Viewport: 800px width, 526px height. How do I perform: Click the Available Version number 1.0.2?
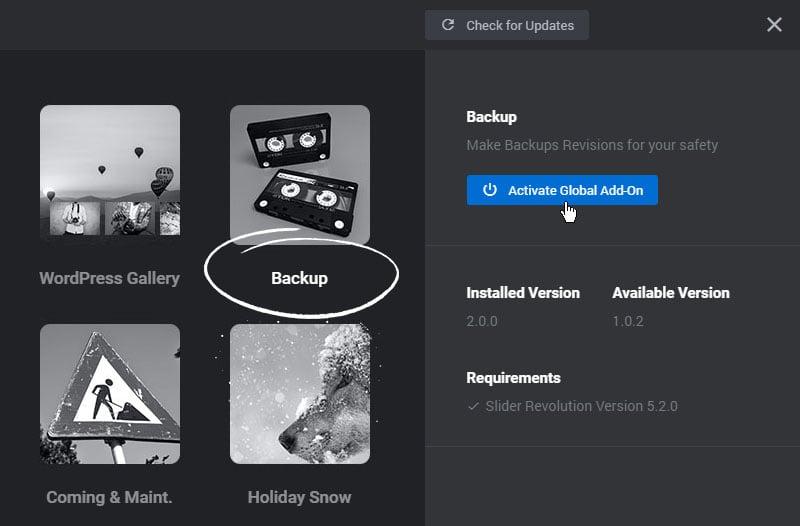[x=628, y=321]
